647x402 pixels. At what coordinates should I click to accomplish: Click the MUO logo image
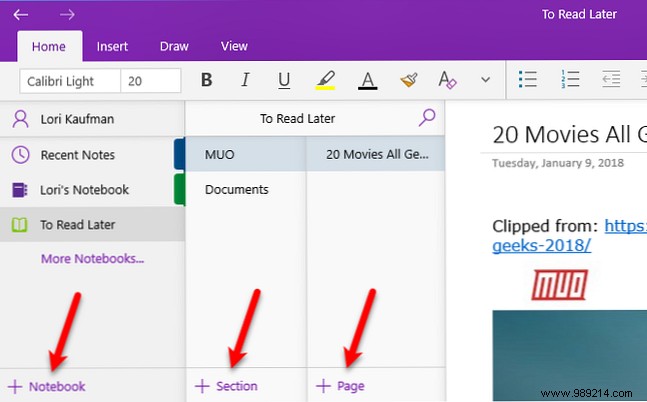(x=560, y=285)
